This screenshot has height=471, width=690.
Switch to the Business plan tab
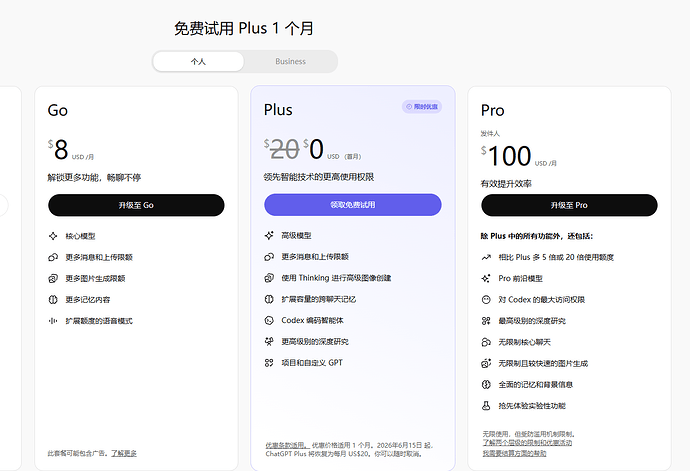click(x=290, y=62)
